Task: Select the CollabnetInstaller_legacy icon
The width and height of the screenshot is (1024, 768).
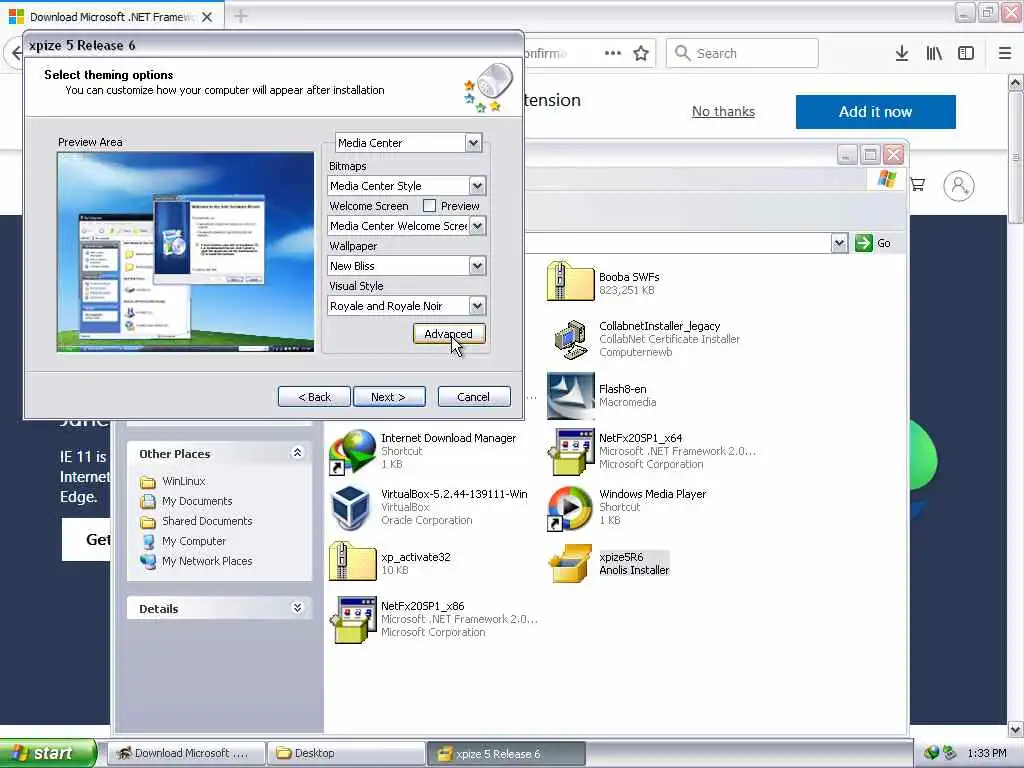Action: (x=570, y=339)
